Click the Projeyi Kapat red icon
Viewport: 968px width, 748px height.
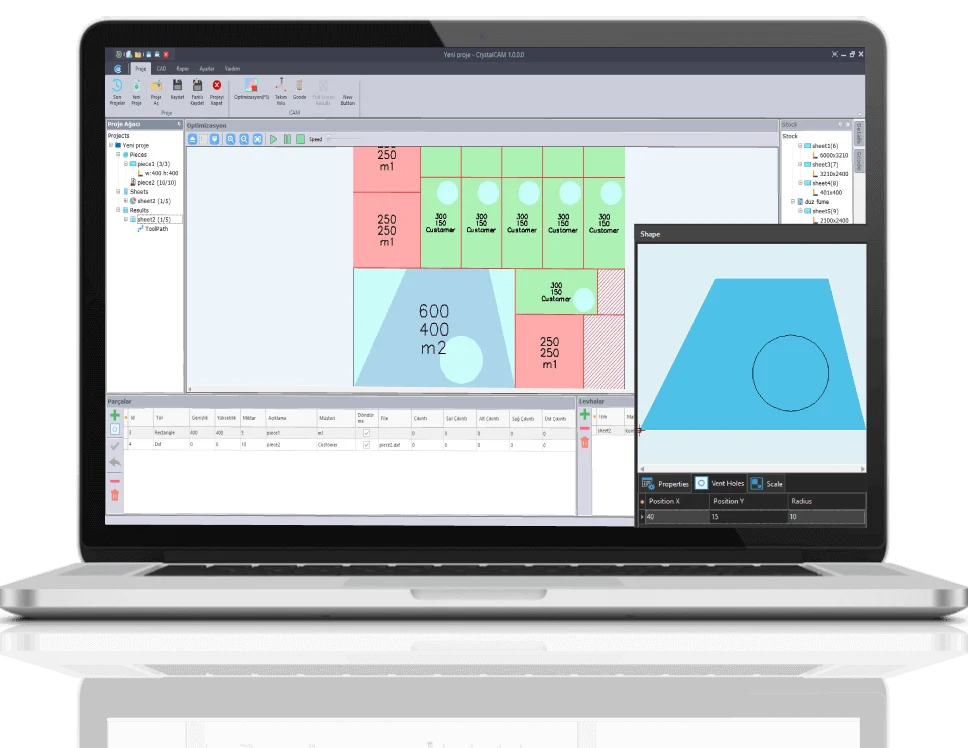(216, 89)
